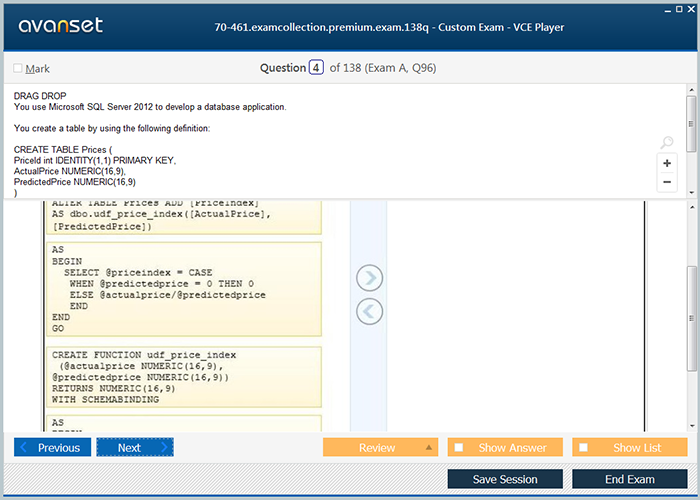The width and height of the screenshot is (700, 500).
Task: Click the question text scrollbar thumb
Action: tap(692, 124)
